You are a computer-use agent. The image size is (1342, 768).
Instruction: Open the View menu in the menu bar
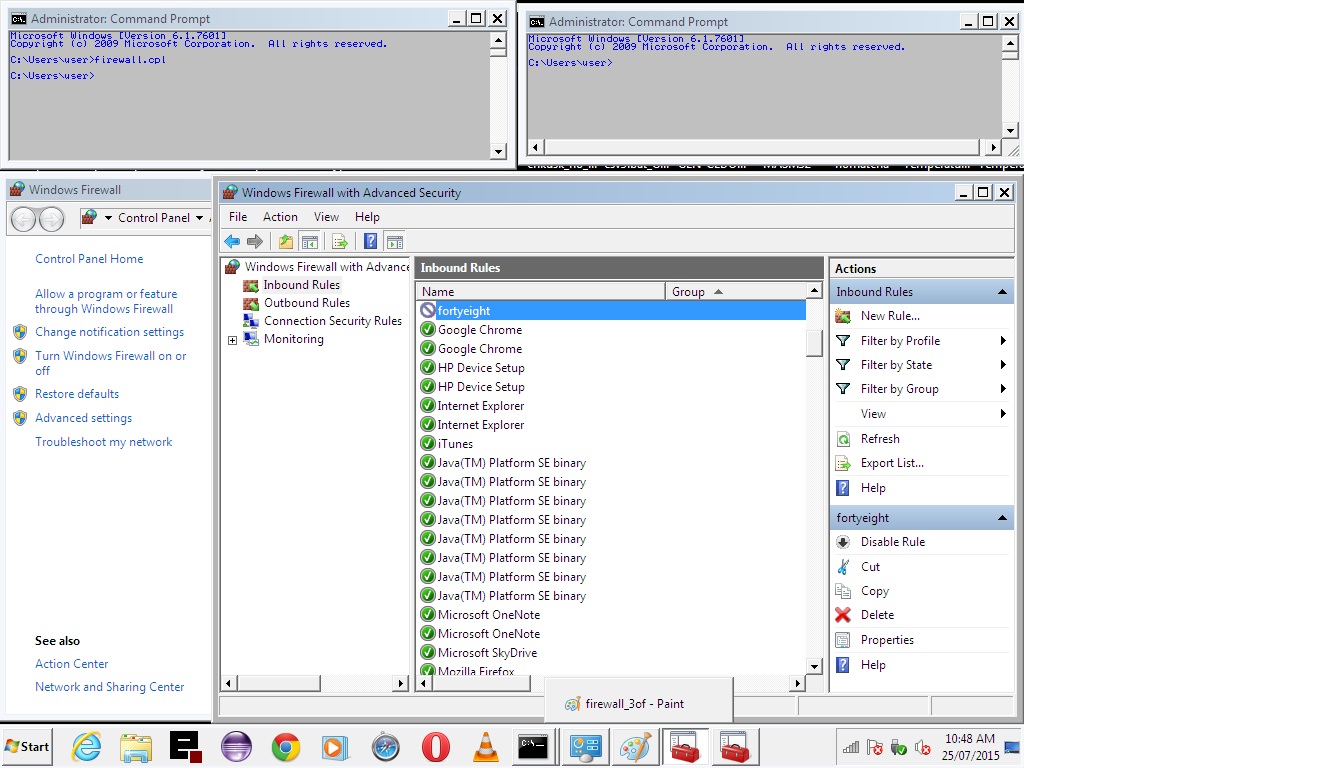[x=326, y=217]
